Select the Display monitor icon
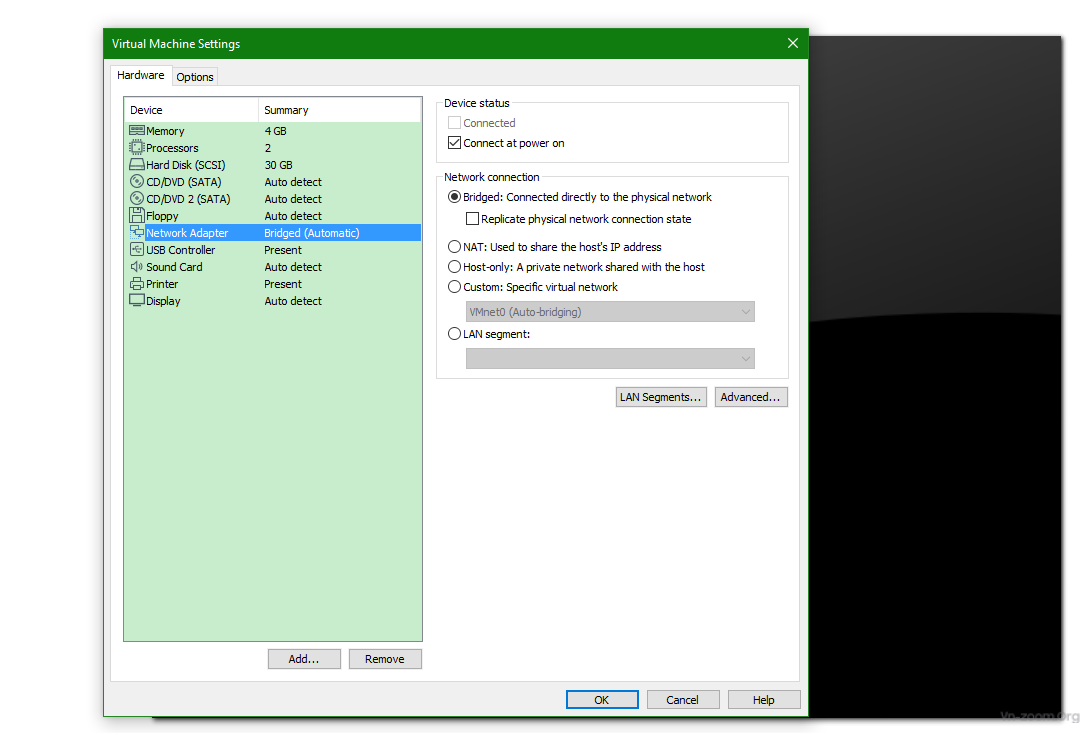 click(137, 301)
